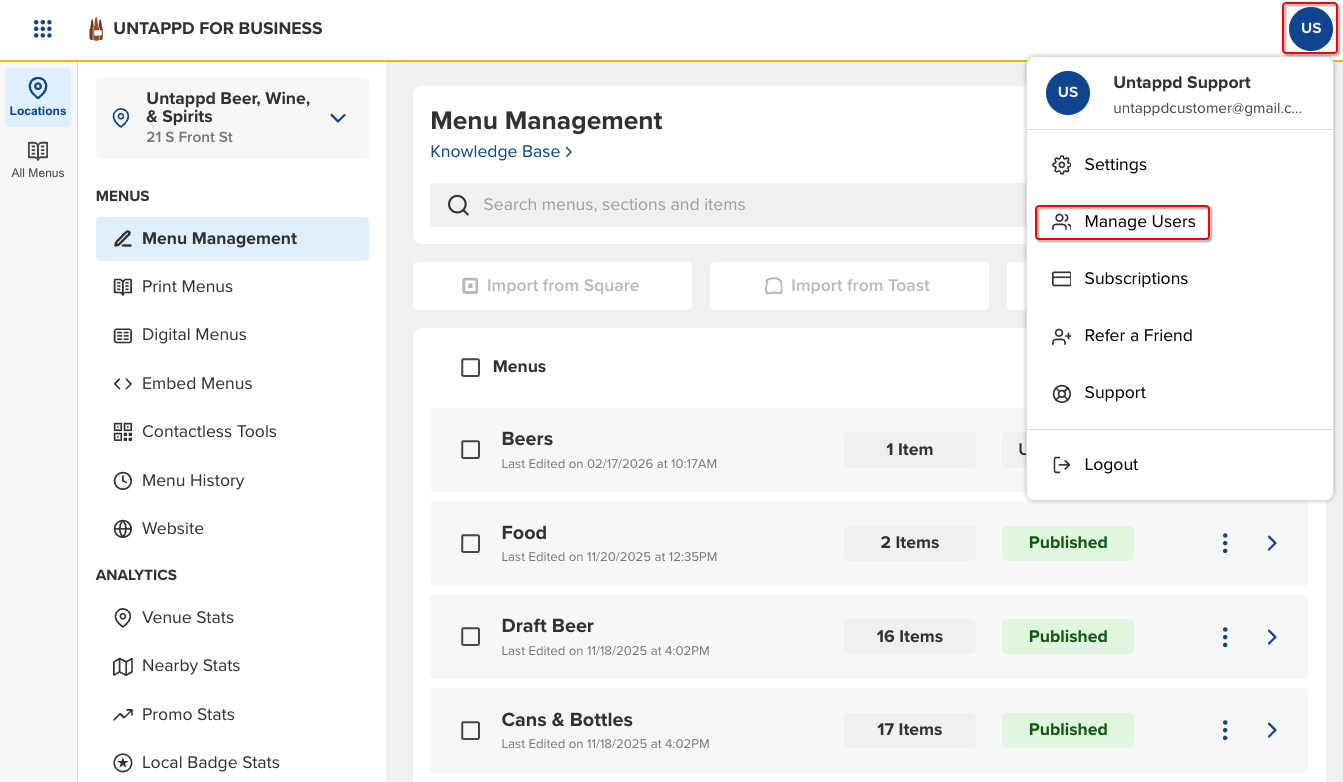Open the apps grid launcher icon
The width and height of the screenshot is (1343, 782).
click(42, 29)
